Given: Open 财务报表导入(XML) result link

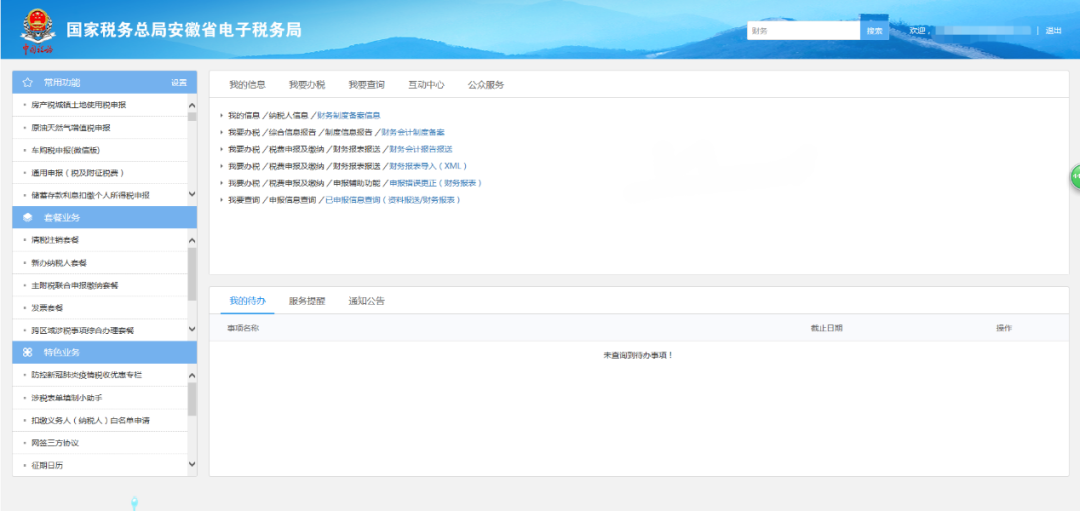Looking at the screenshot, I should tap(428, 166).
